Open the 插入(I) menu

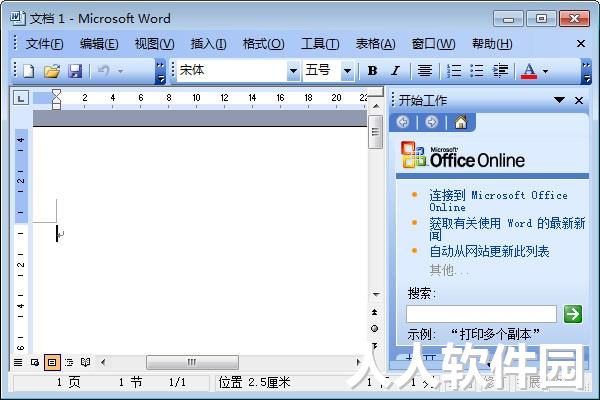(x=209, y=44)
